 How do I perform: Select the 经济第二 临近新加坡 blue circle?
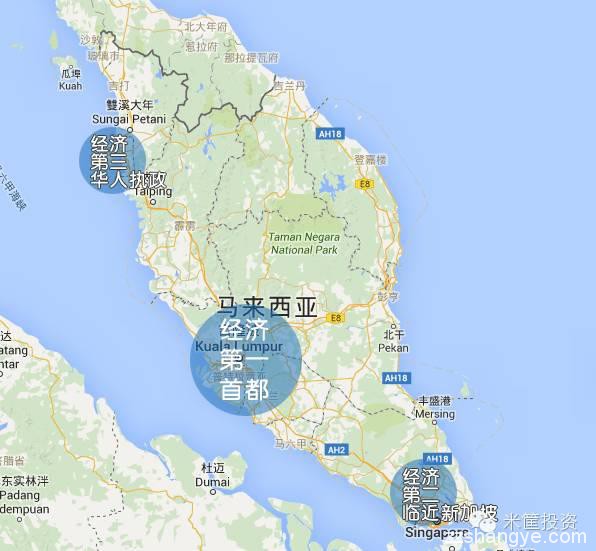click(423, 493)
